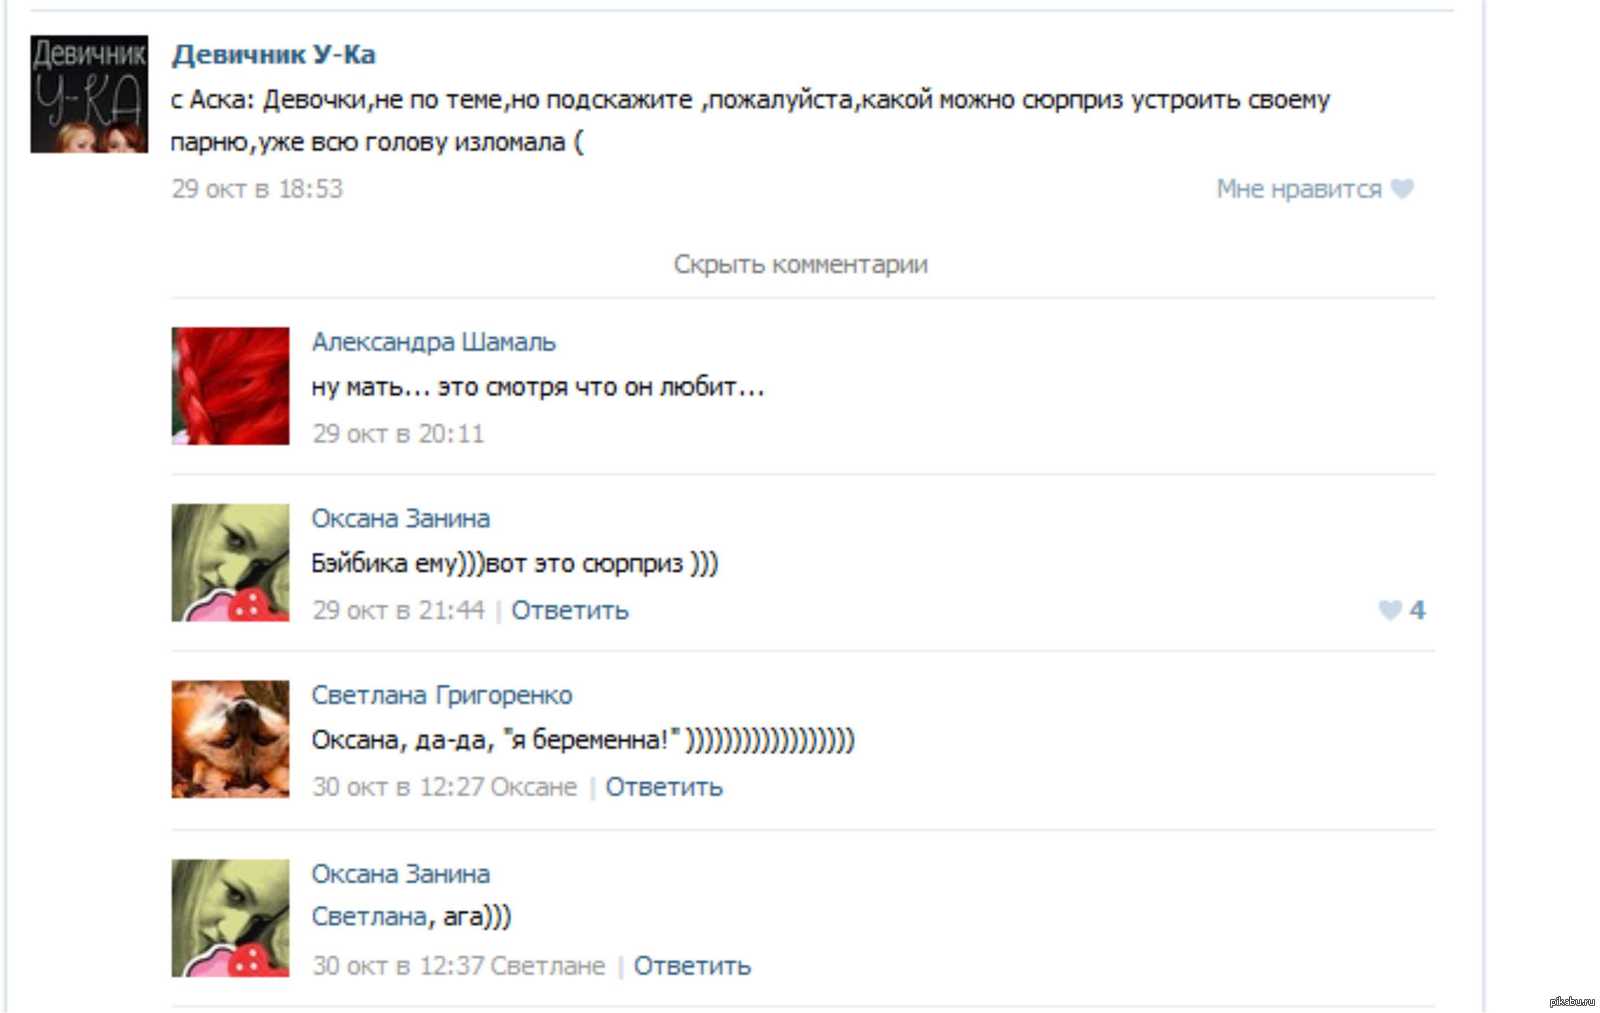Click Оксана Занина's avatar beside the Бэйбика comment
The image size is (1600, 1013).
click(x=230, y=562)
